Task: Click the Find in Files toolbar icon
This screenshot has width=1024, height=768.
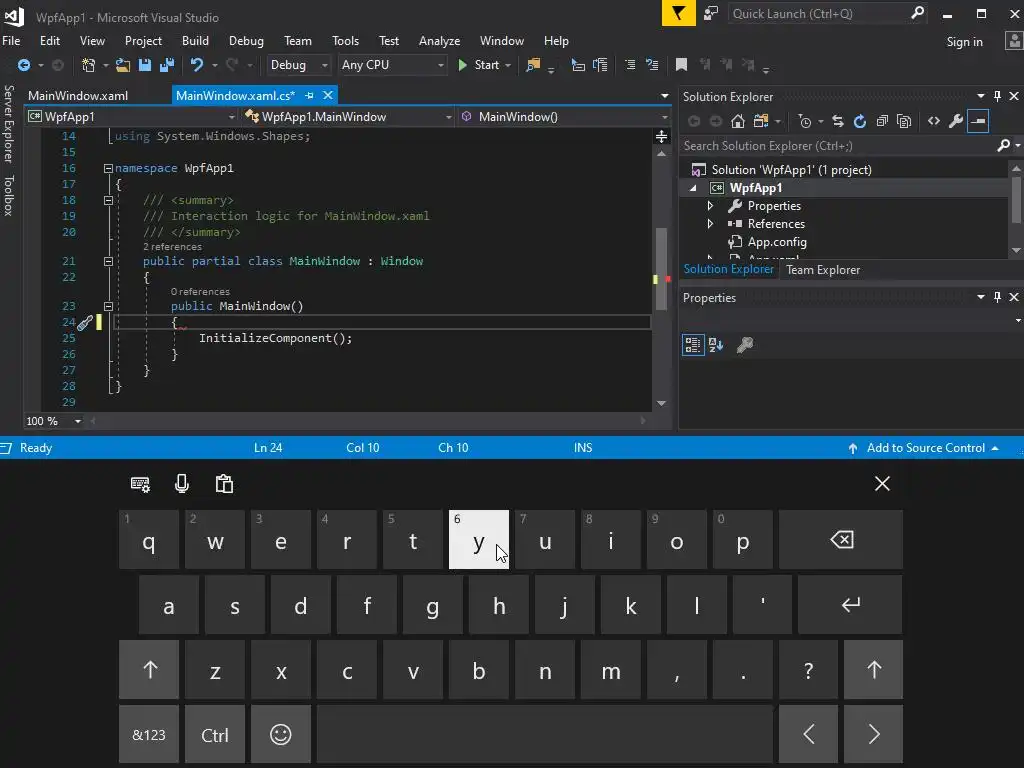Action: (533, 65)
